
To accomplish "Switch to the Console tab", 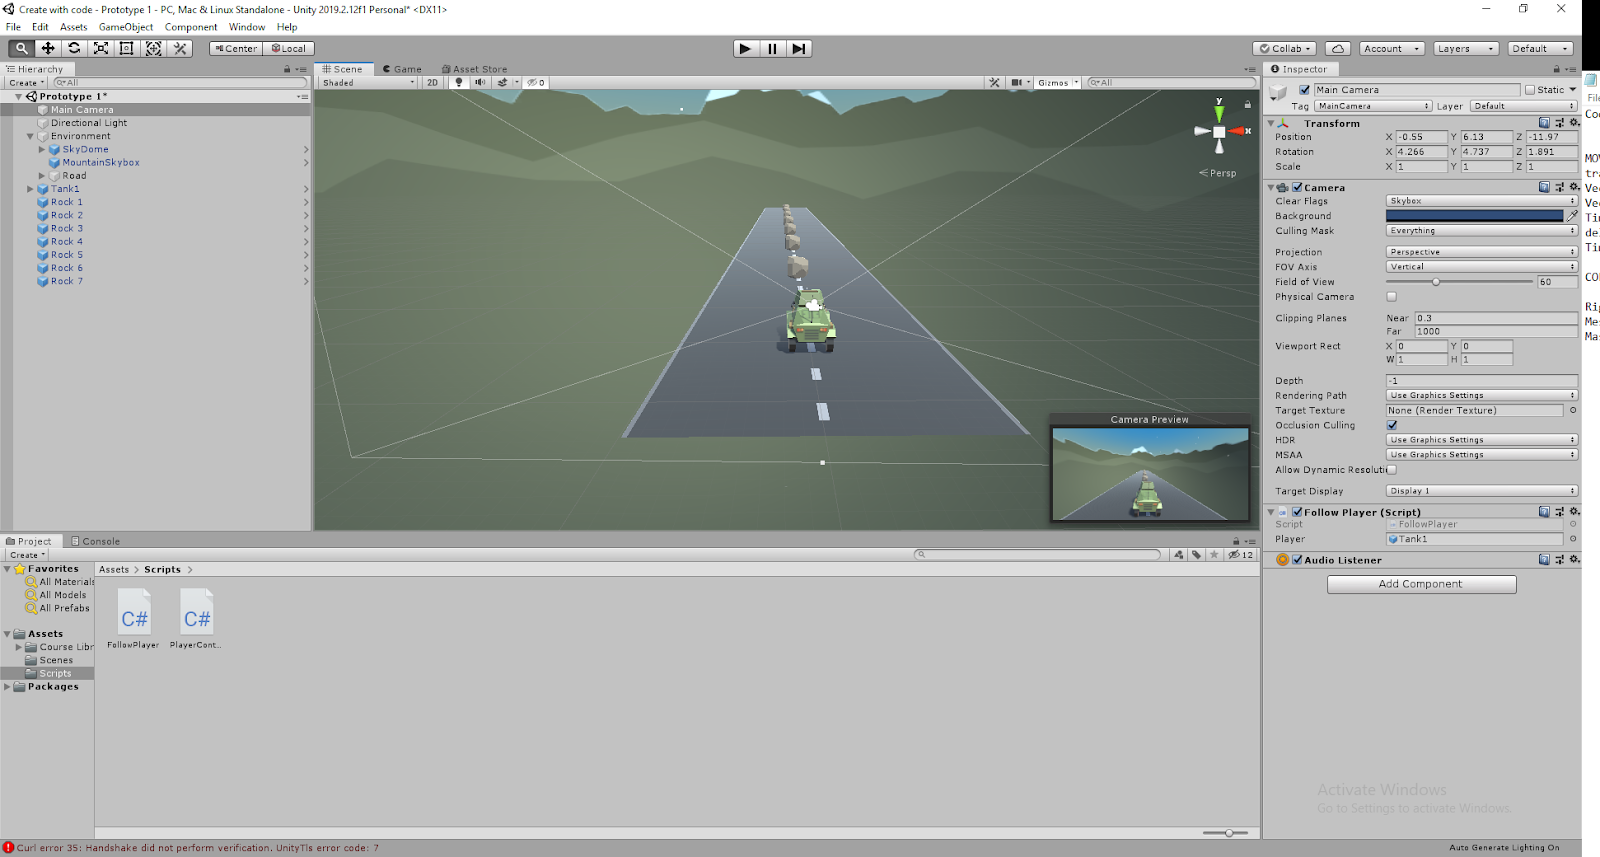I will point(96,541).
